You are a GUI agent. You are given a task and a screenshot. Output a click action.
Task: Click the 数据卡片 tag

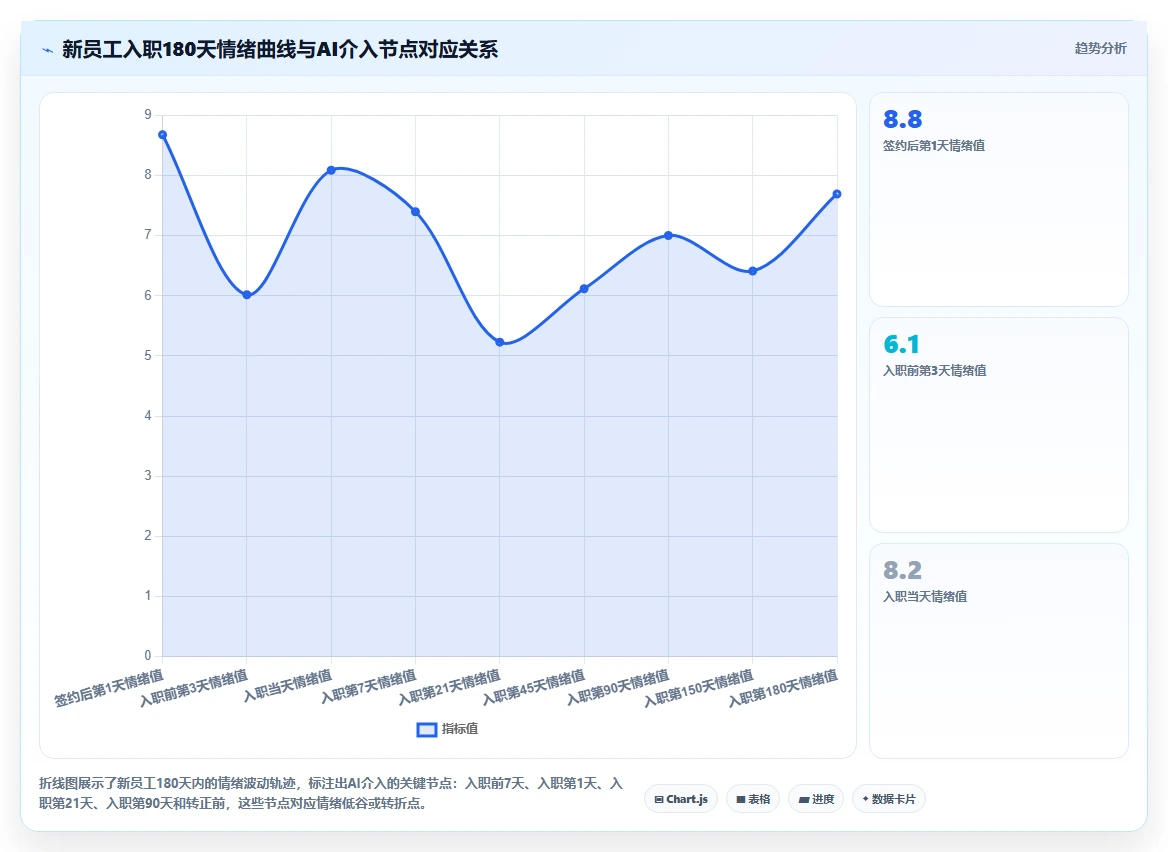pos(889,799)
